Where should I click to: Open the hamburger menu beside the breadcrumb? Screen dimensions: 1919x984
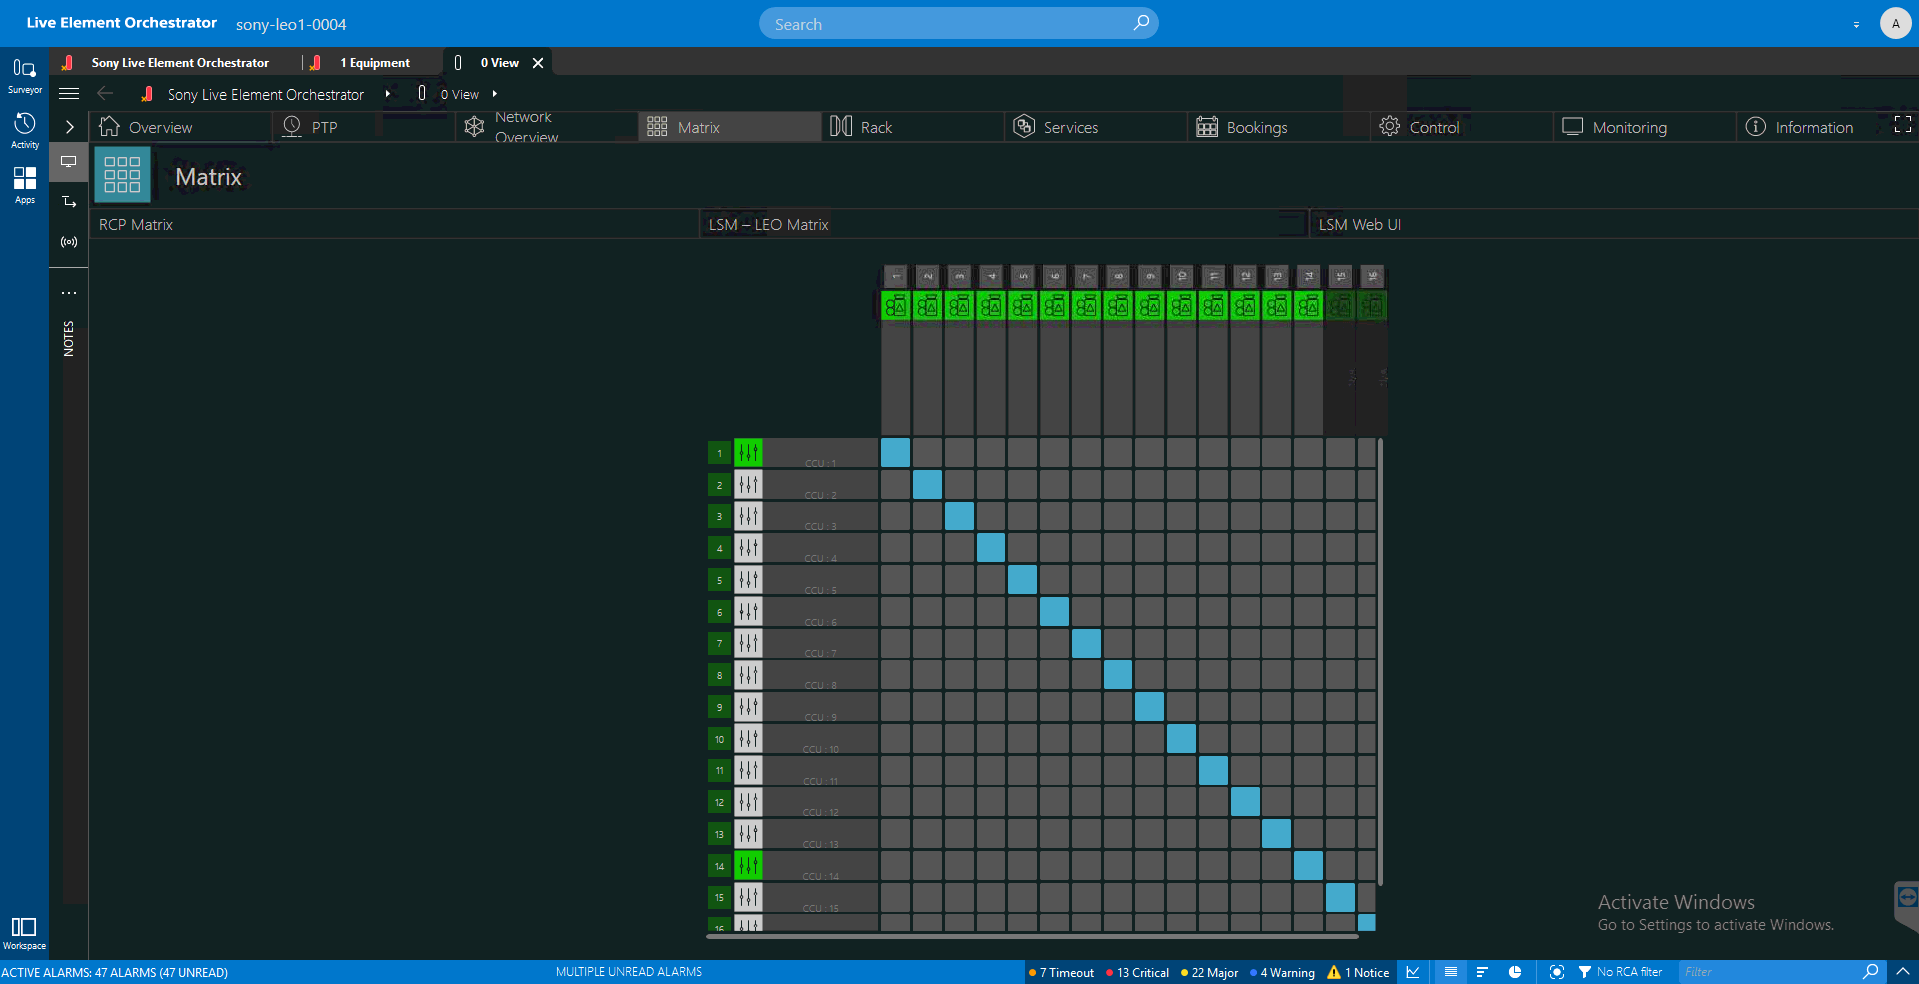(x=69, y=94)
